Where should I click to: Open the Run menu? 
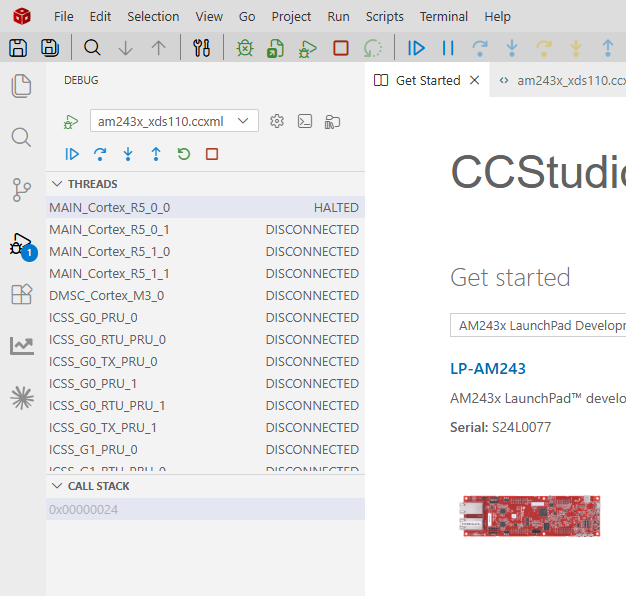pos(339,16)
